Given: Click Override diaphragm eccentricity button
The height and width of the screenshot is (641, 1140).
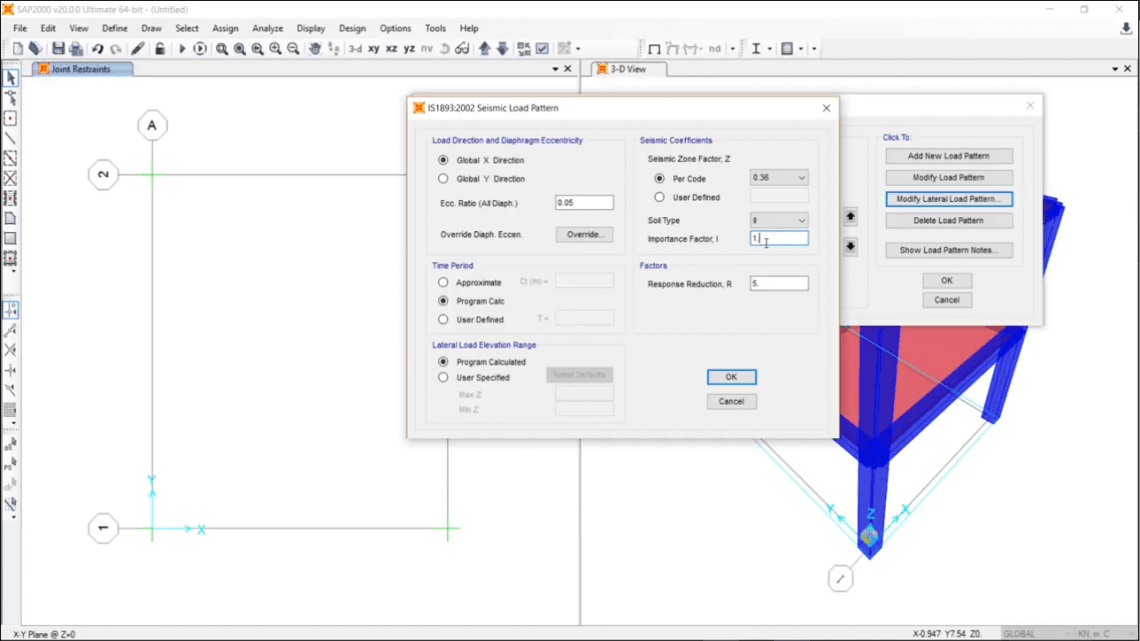Looking at the screenshot, I should [x=585, y=235].
